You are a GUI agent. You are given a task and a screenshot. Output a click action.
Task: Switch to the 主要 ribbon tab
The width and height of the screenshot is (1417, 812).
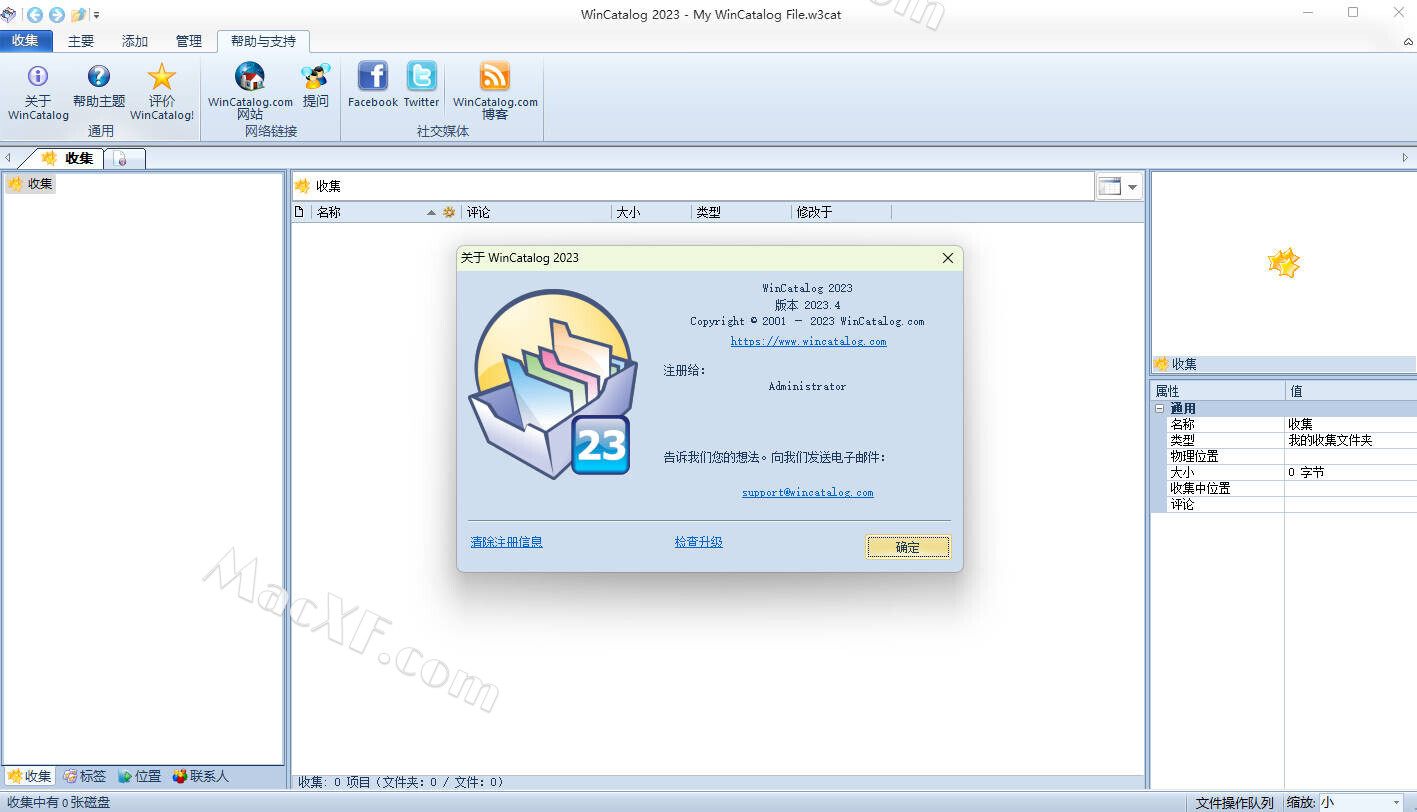click(x=81, y=41)
